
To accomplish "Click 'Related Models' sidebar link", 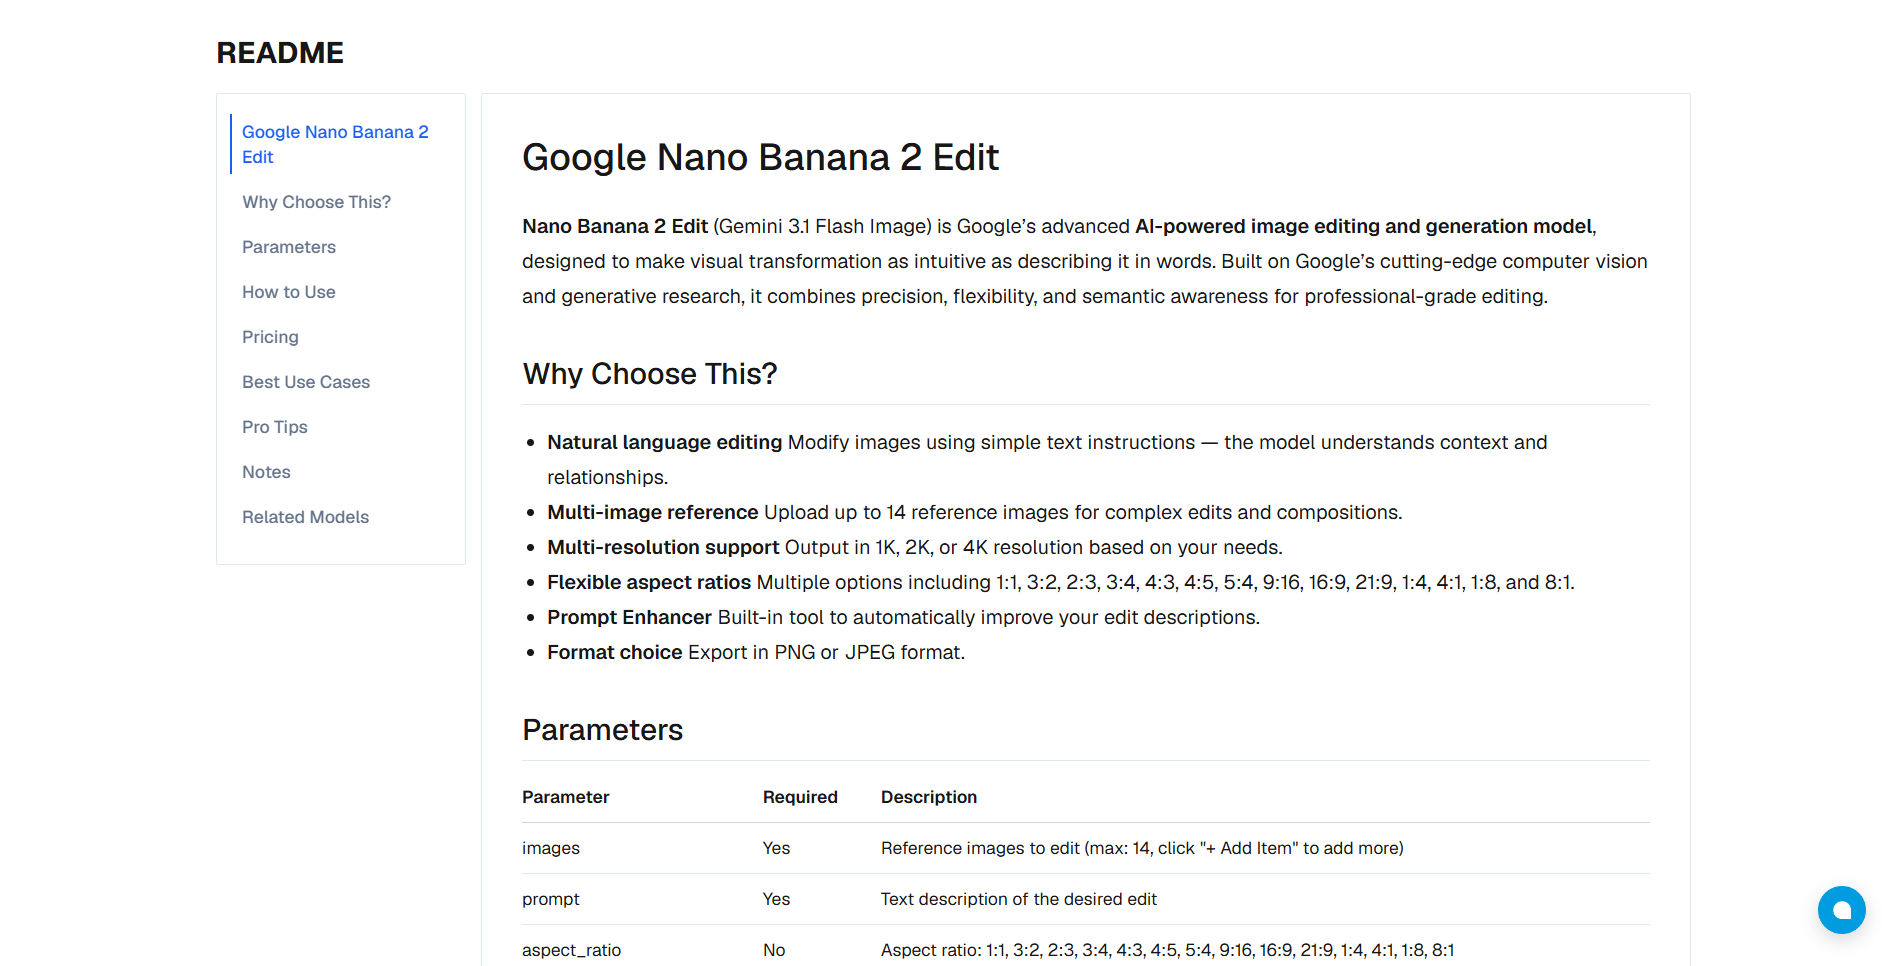I will 305,517.
